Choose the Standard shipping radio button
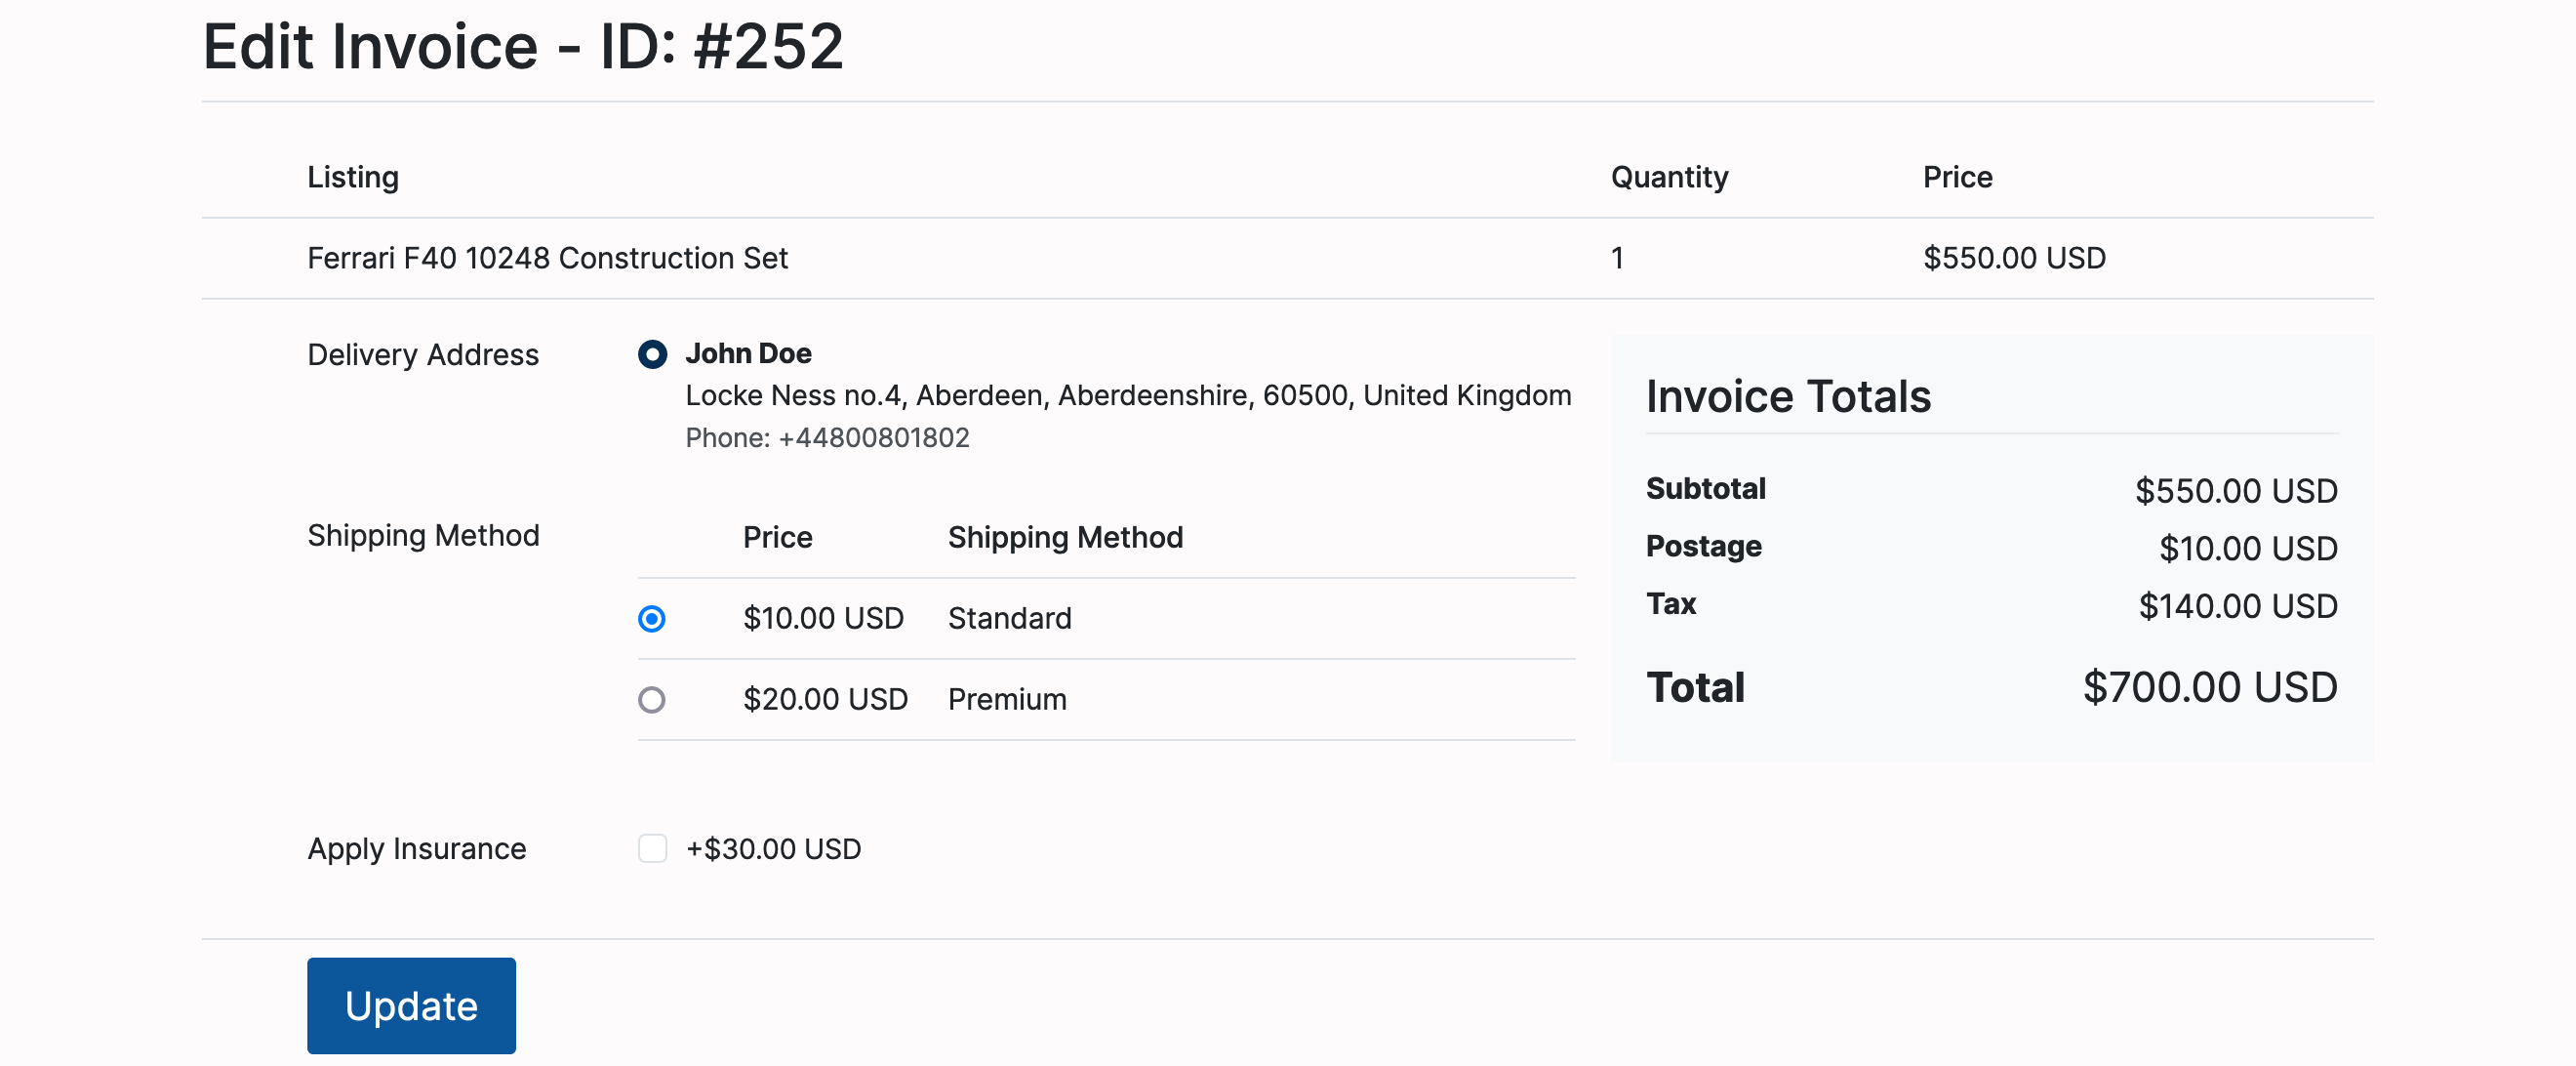 tap(651, 619)
